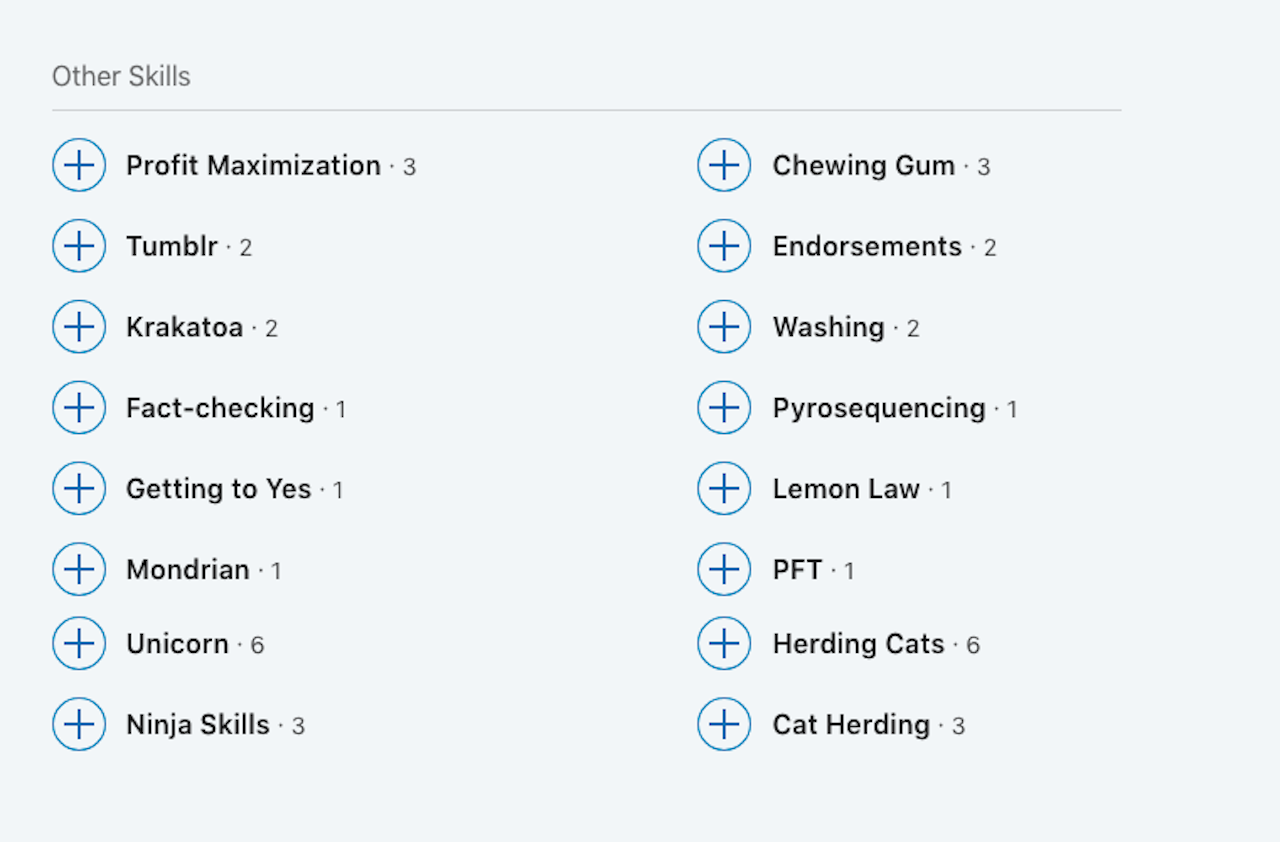Add endorsement for Chewing Gum plus icon
The image size is (1280, 842).
coord(724,165)
